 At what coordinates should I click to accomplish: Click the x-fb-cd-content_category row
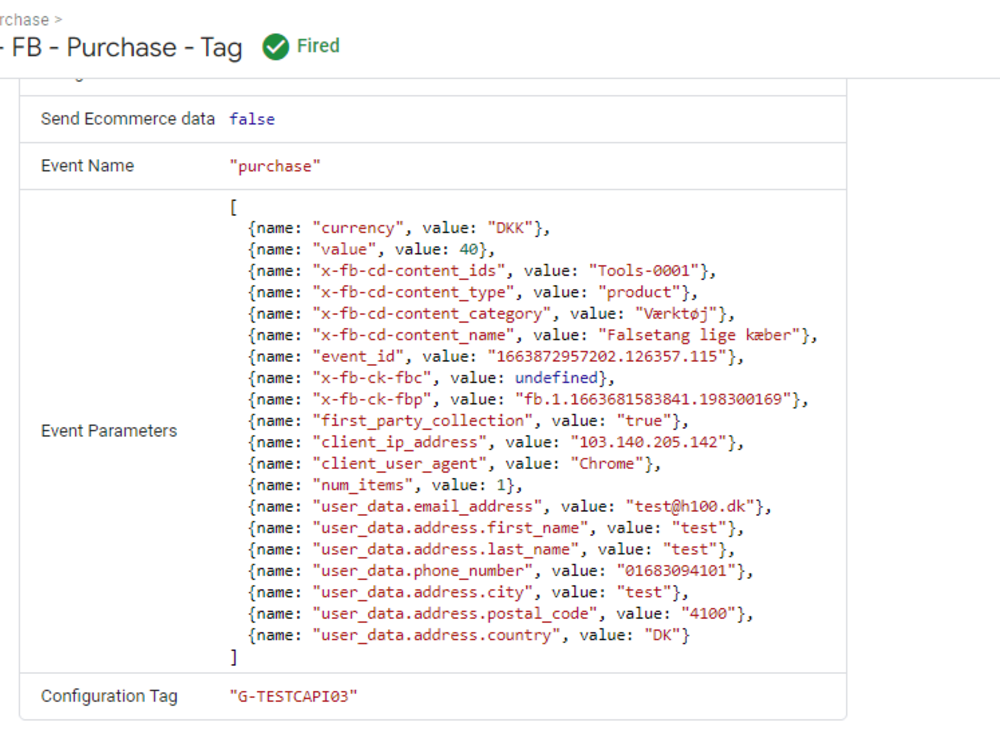pyautogui.click(x=491, y=314)
